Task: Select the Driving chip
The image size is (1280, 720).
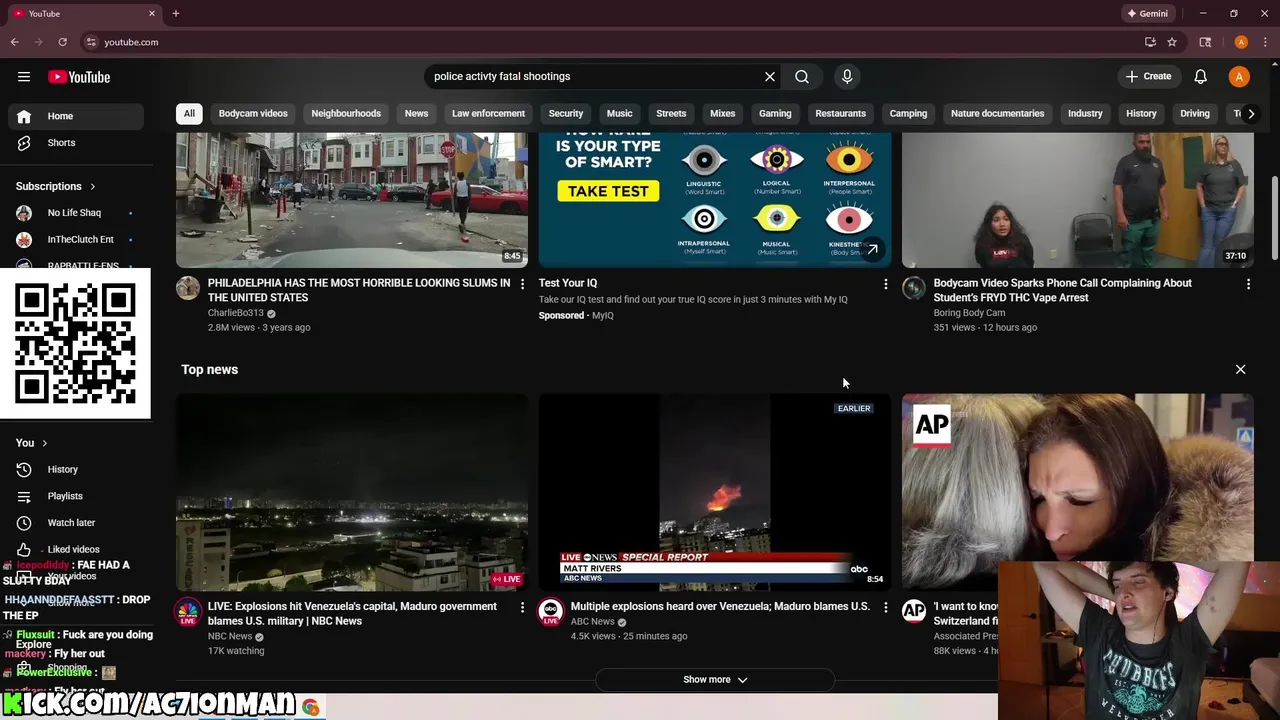Action: click(1195, 114)
